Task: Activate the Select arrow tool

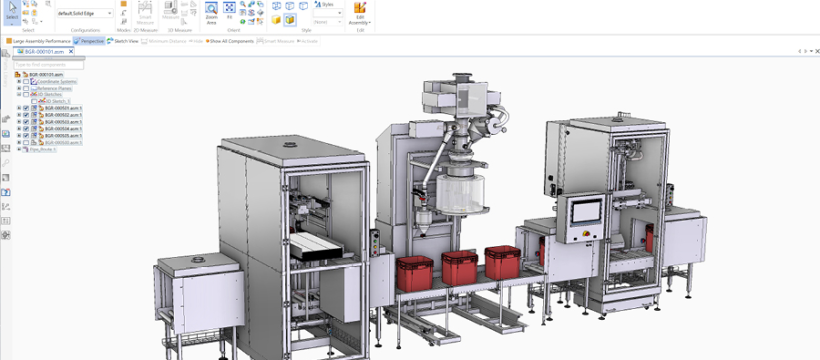Action: (x=13, y=13)
